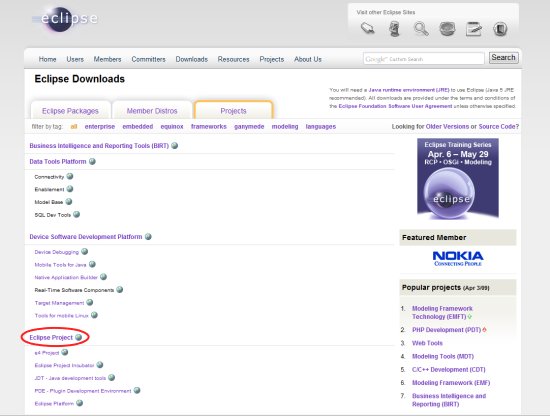Click globe icon next to Native Application Builder

tap(103, 277)
